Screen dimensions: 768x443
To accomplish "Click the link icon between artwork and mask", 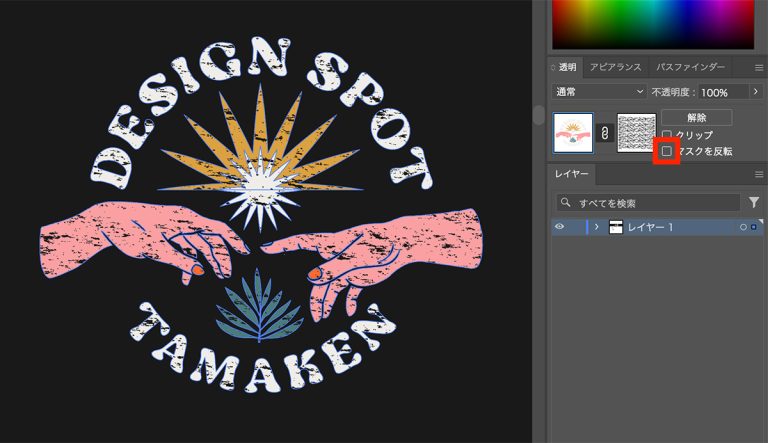I will tap(603, 133).
